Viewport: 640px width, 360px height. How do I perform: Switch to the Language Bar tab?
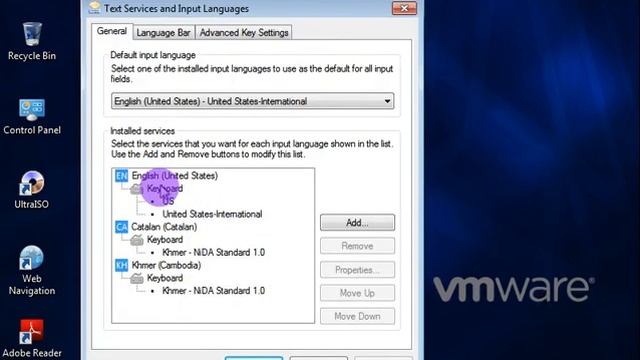pos(163,33)
